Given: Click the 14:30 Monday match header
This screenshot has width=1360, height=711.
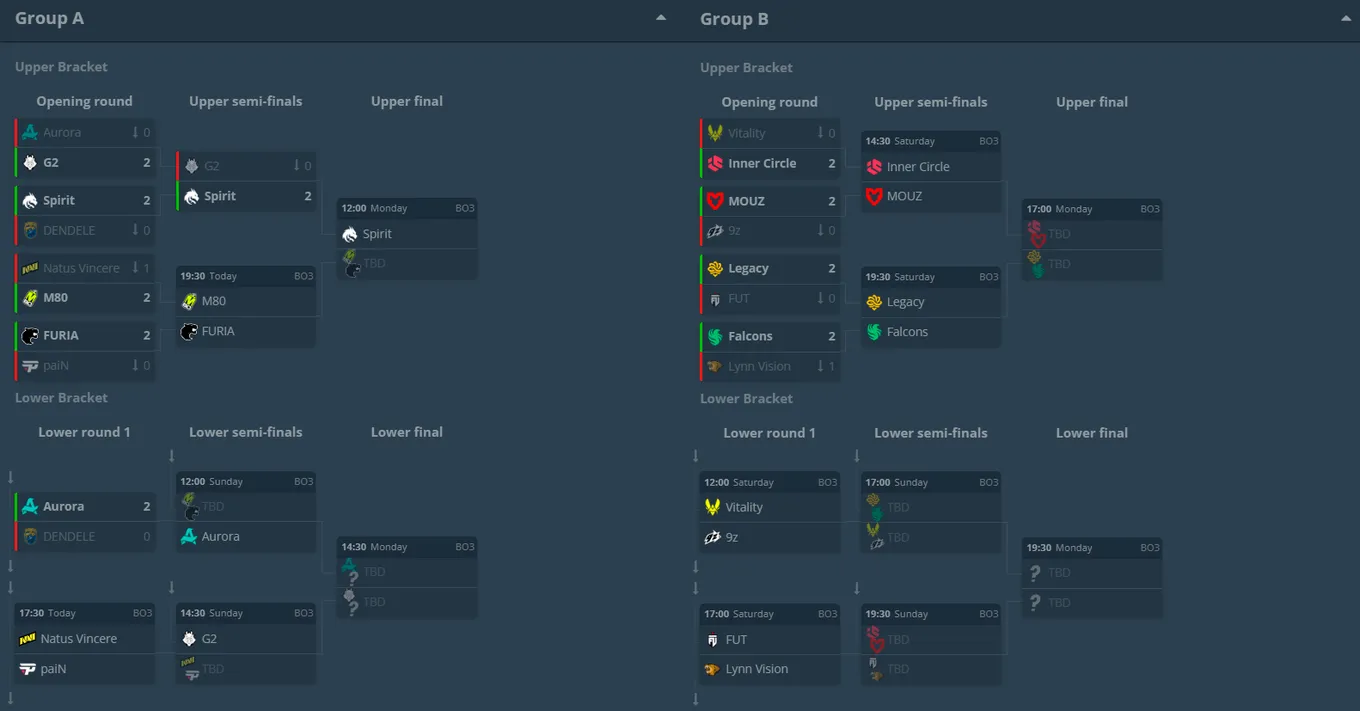Looking at the screenshot, I should tap(407, 547).
